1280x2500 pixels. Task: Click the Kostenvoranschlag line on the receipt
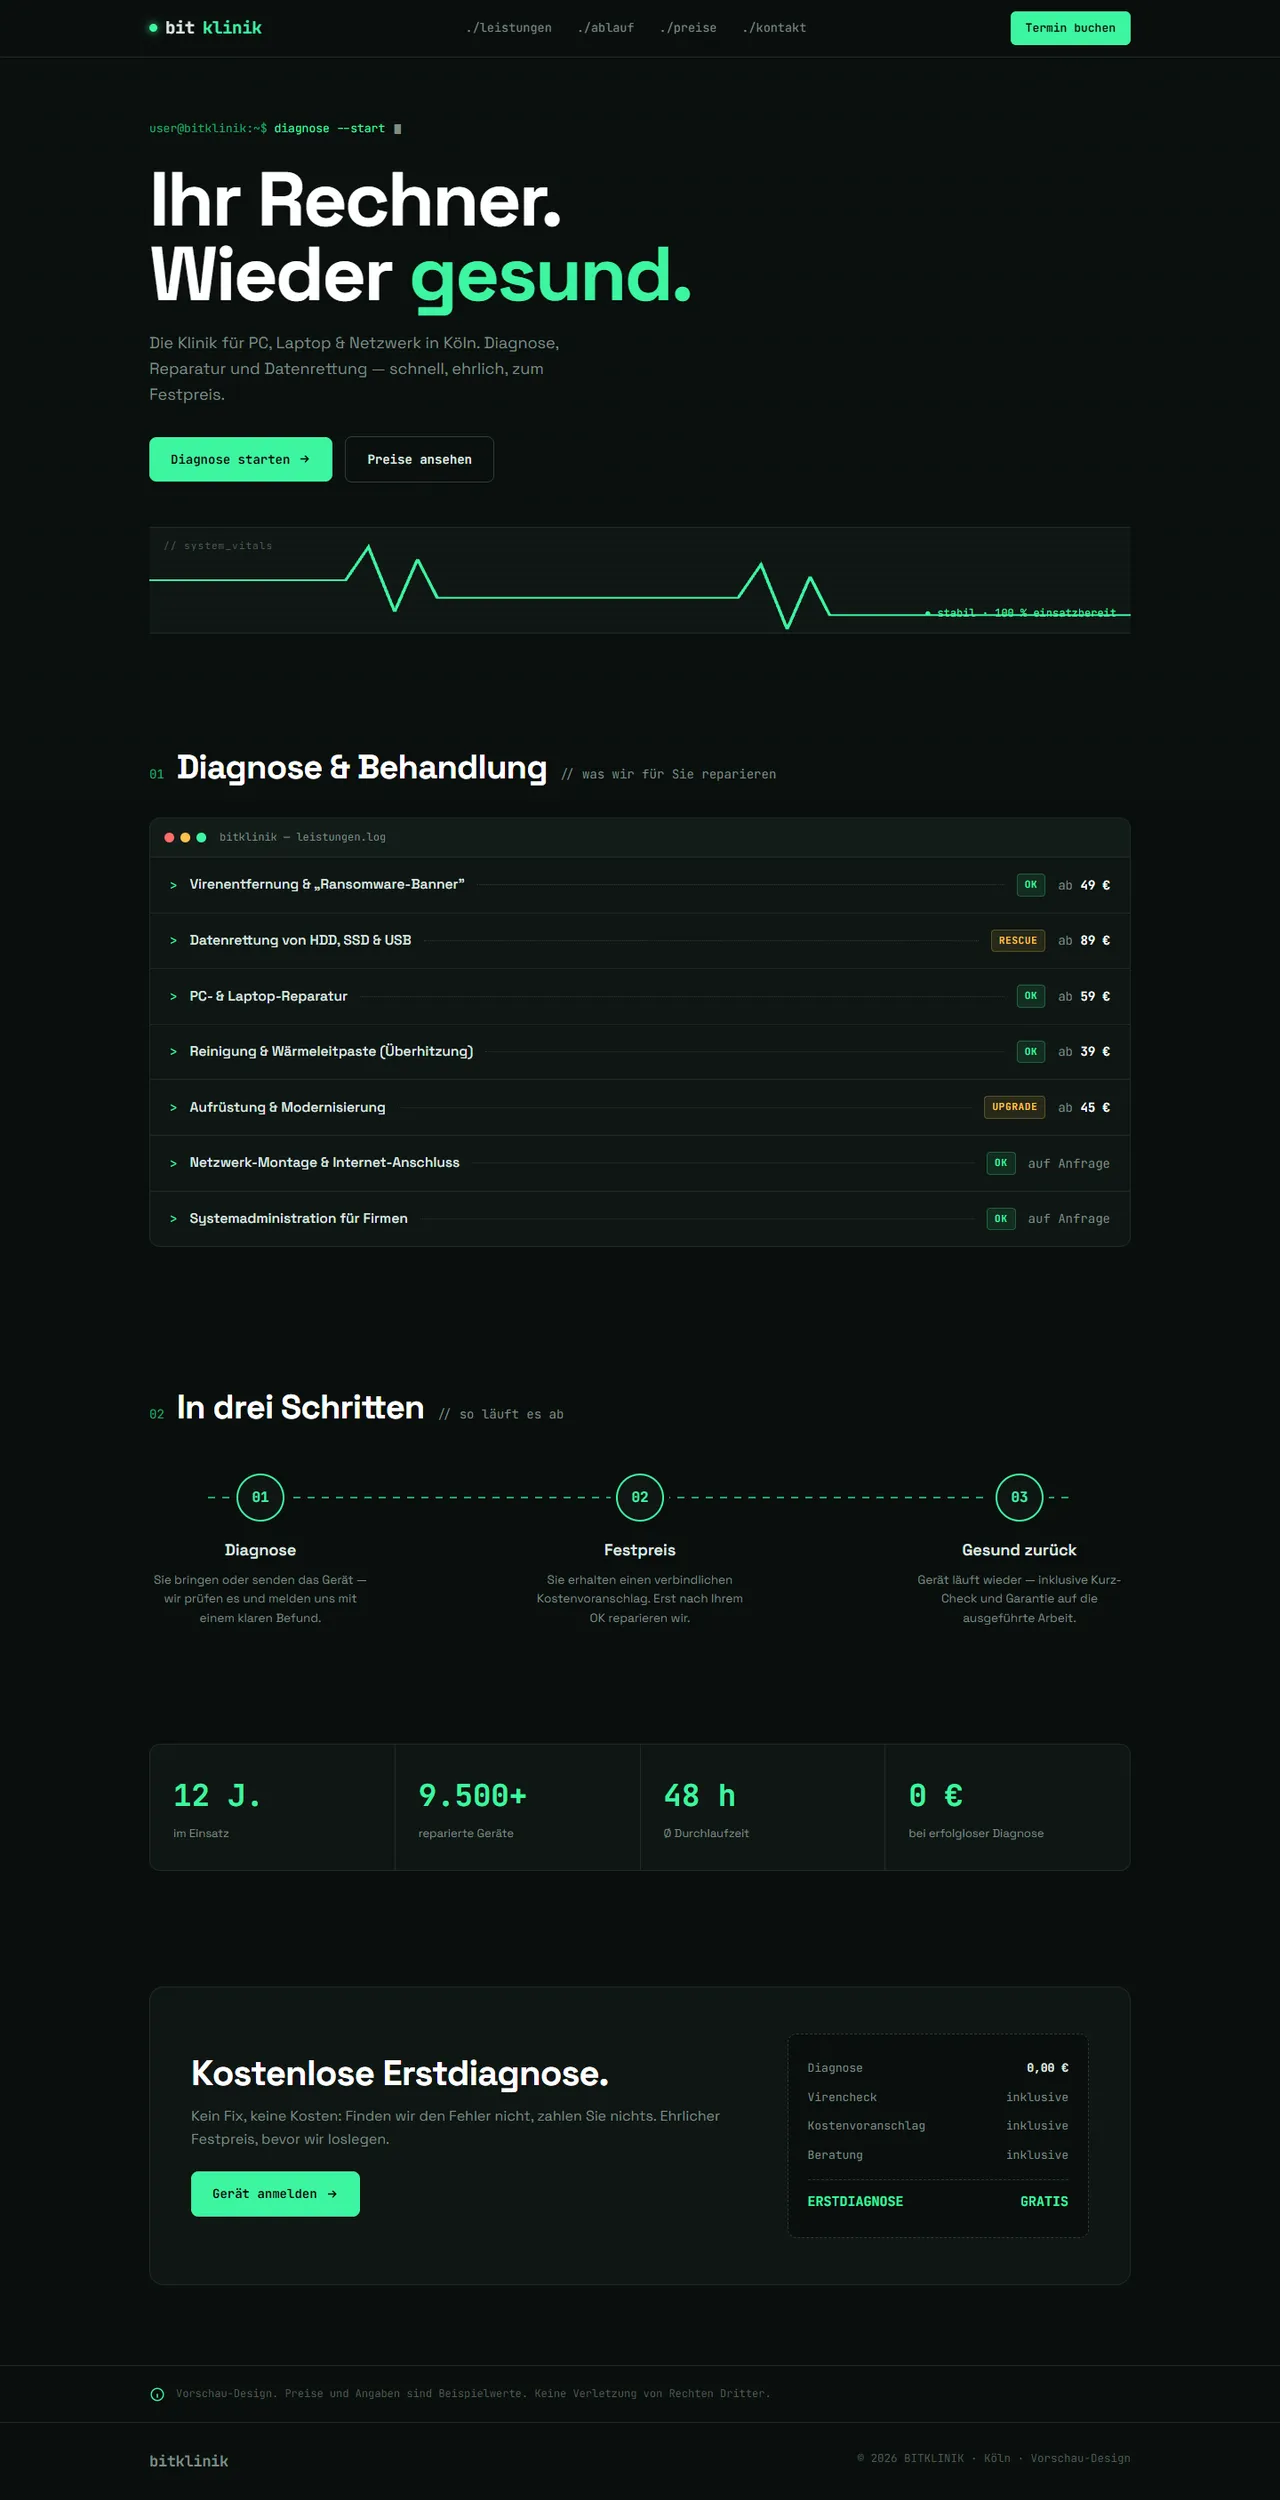938,2126
